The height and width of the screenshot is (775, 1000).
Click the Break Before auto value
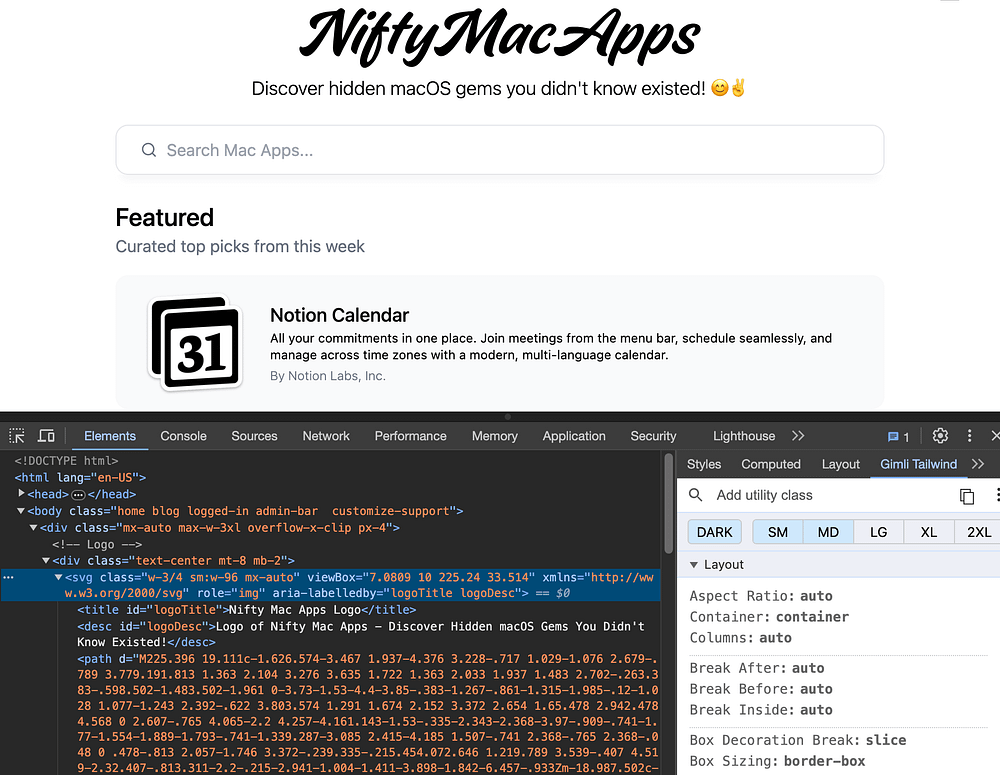coord(816,689)
